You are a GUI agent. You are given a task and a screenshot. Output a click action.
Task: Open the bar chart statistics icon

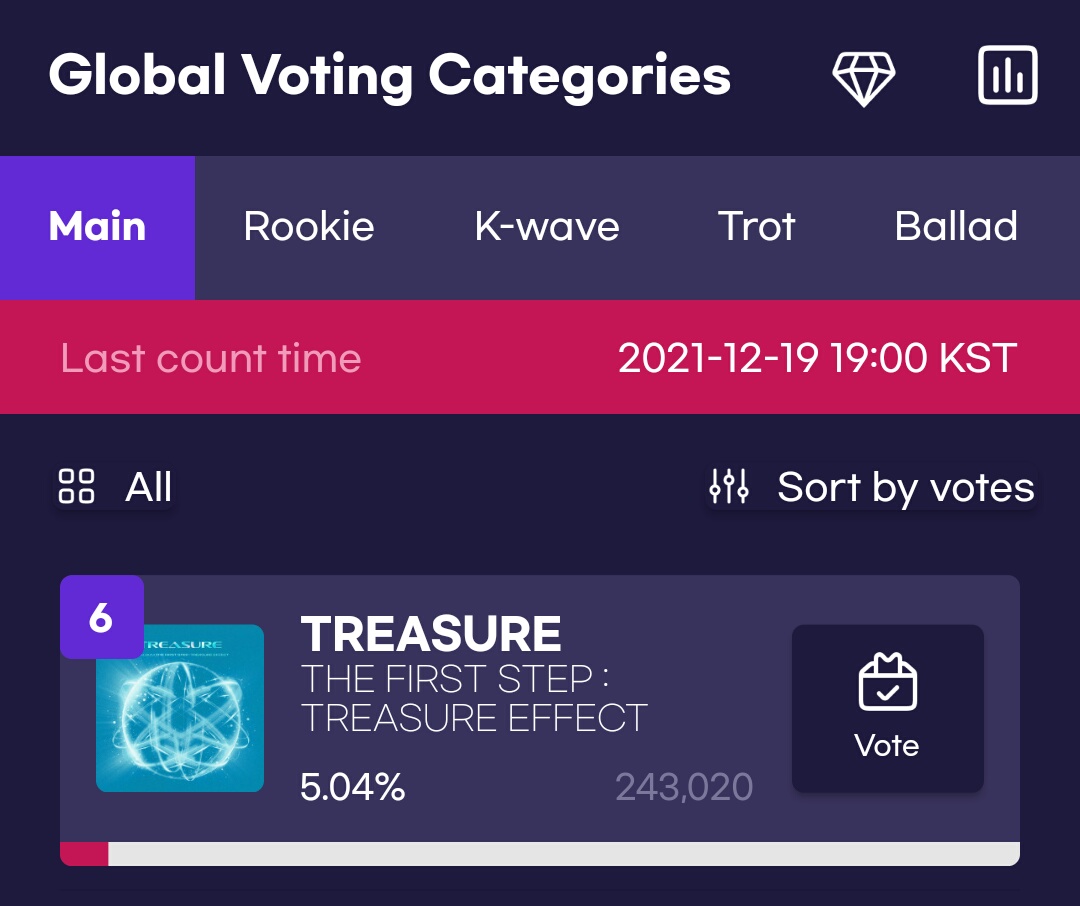point(1008,75)
